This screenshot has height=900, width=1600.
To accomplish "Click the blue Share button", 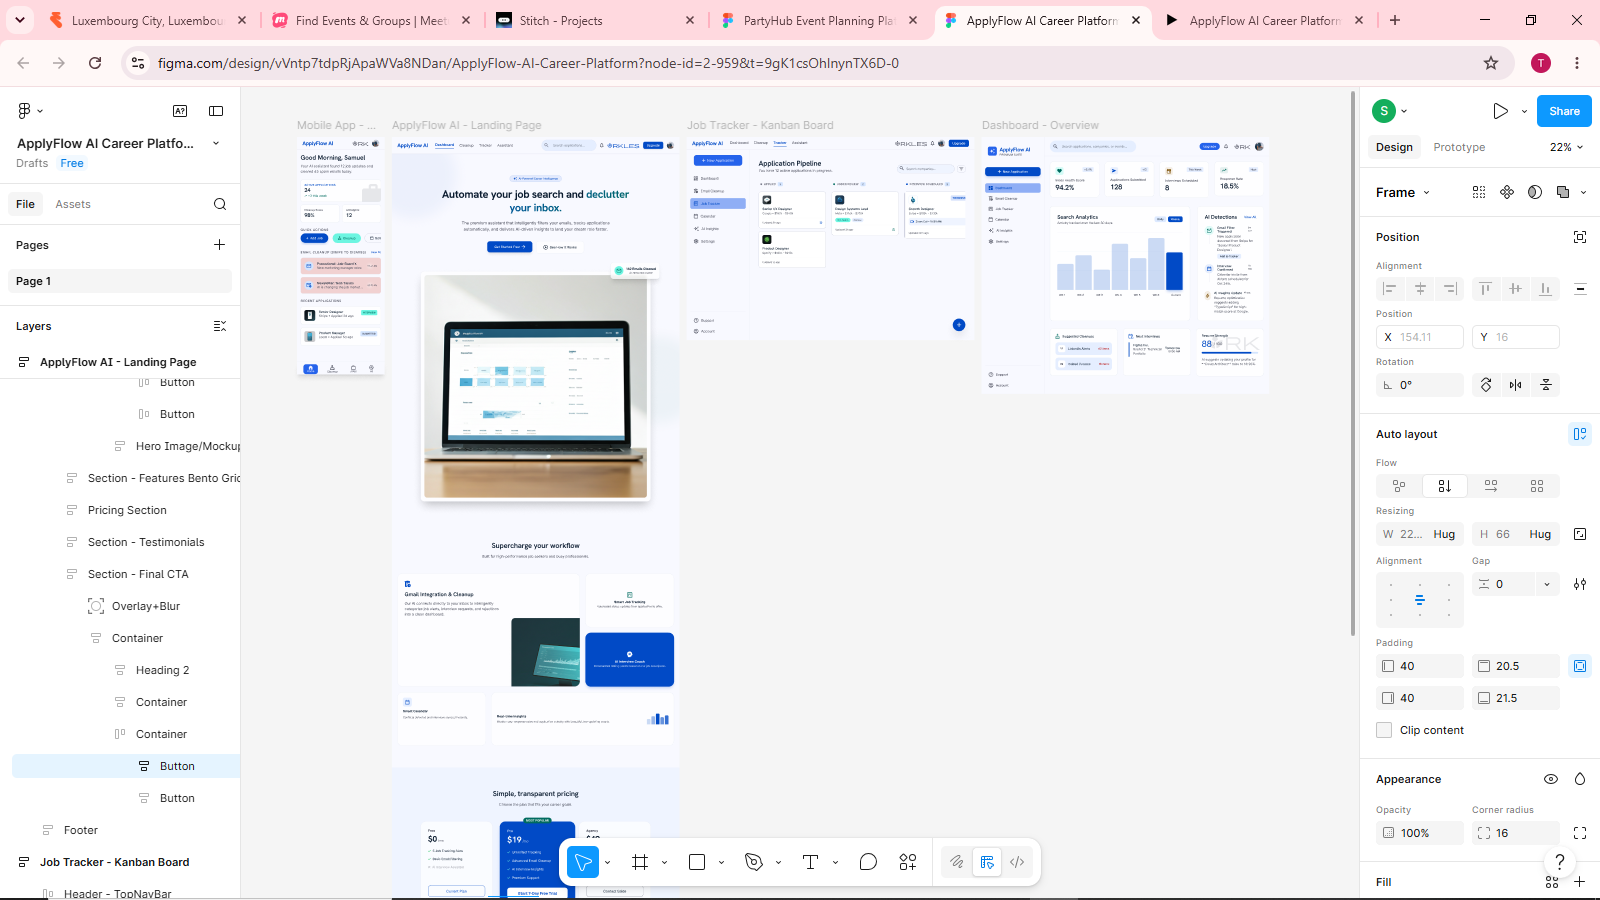I will coord(1564,111).
